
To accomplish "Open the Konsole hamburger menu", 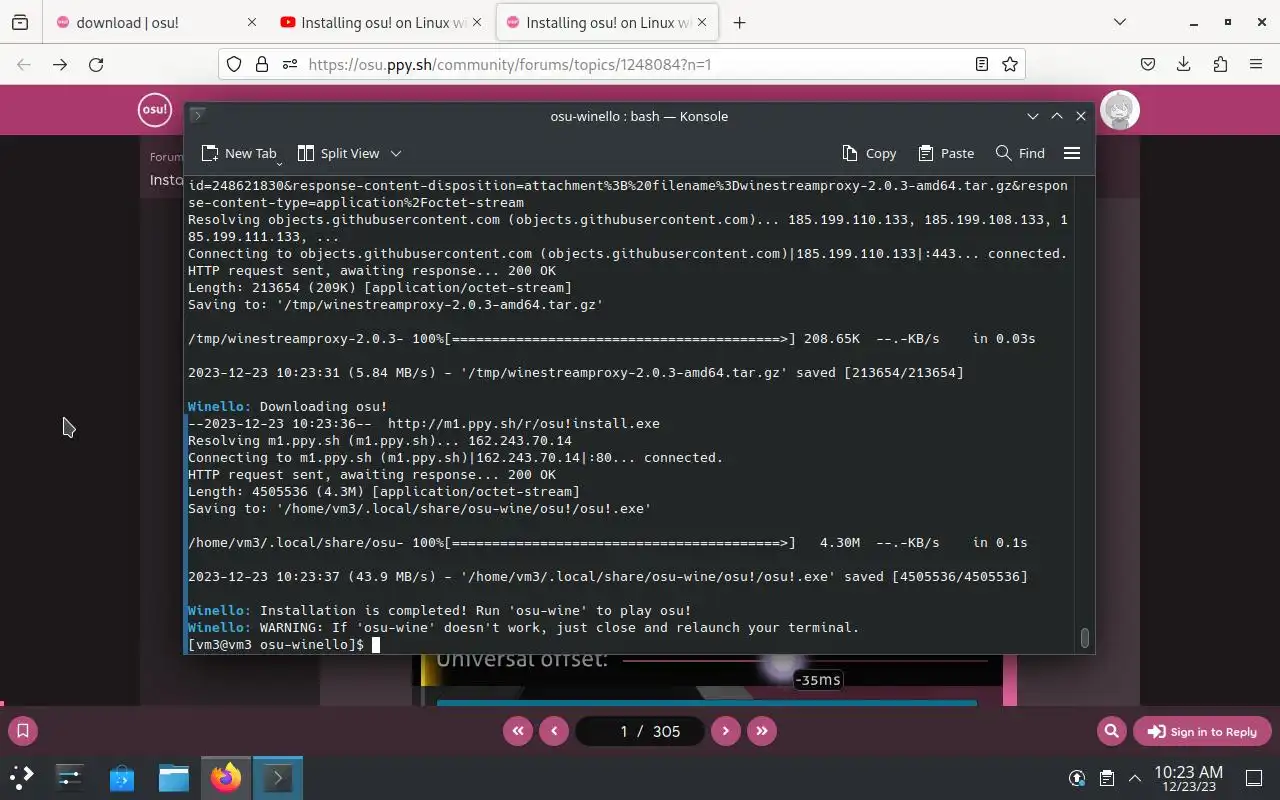I will (x=1072, y=153).
